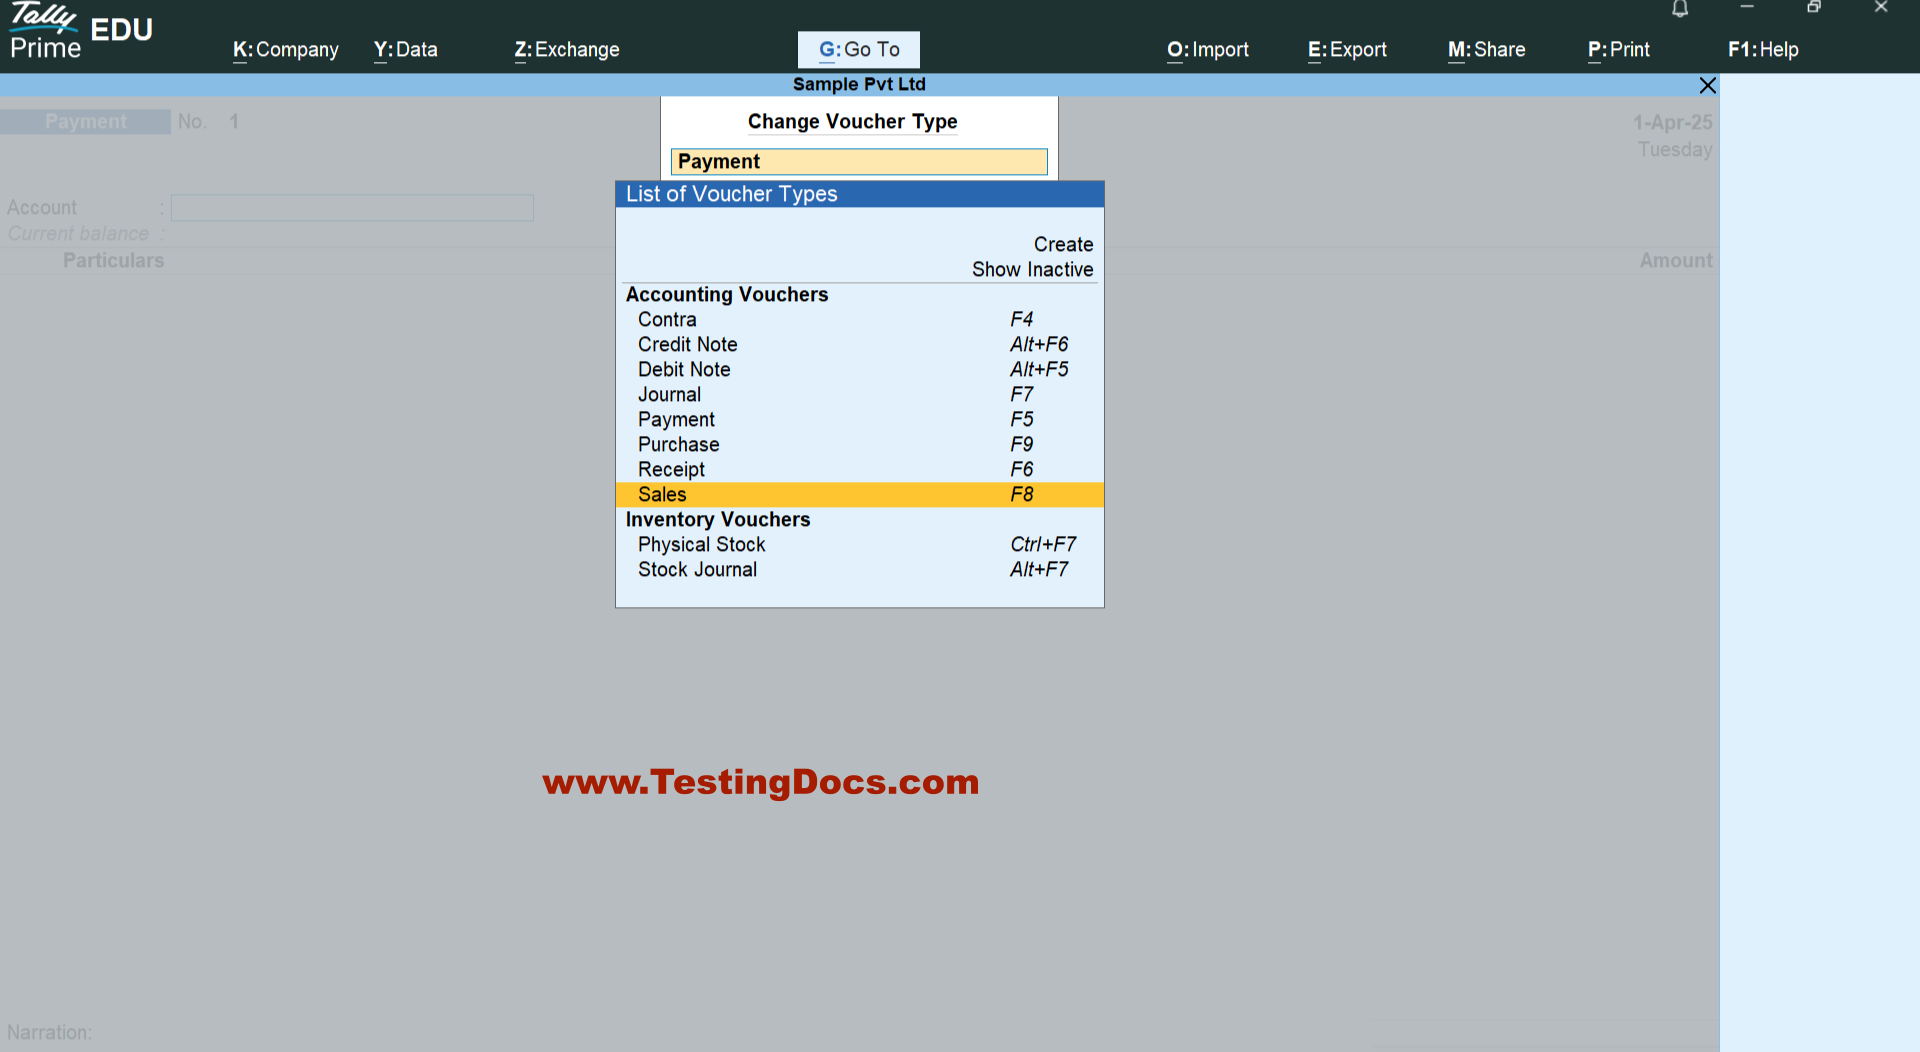Choose Physical Stock inventory voucher
Image resolution: width=1920 pixels, height=1052 pixels.
pyautogui.click(x=701, y=545)
